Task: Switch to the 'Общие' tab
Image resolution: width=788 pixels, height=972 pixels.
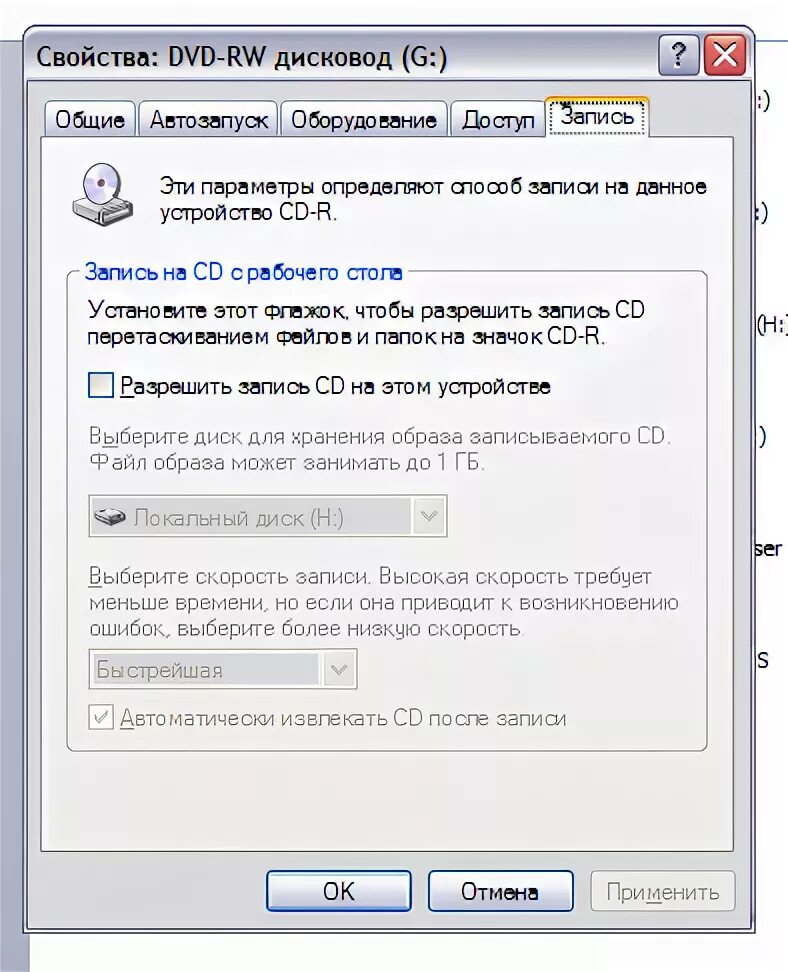Action: (90, 119)
